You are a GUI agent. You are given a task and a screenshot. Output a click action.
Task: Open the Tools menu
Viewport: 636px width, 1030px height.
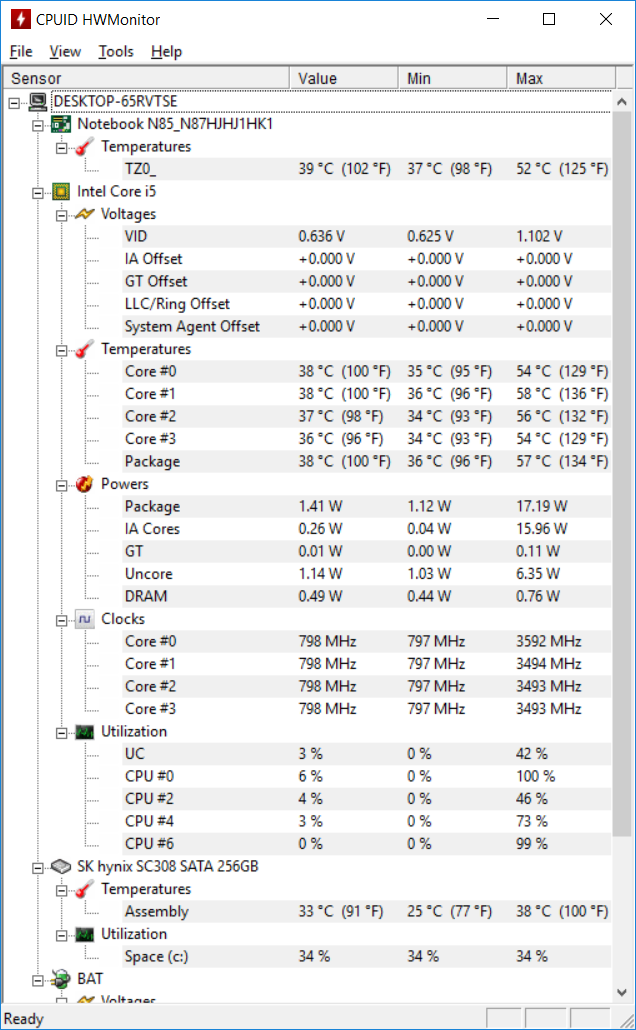click(x=116, y=51)
